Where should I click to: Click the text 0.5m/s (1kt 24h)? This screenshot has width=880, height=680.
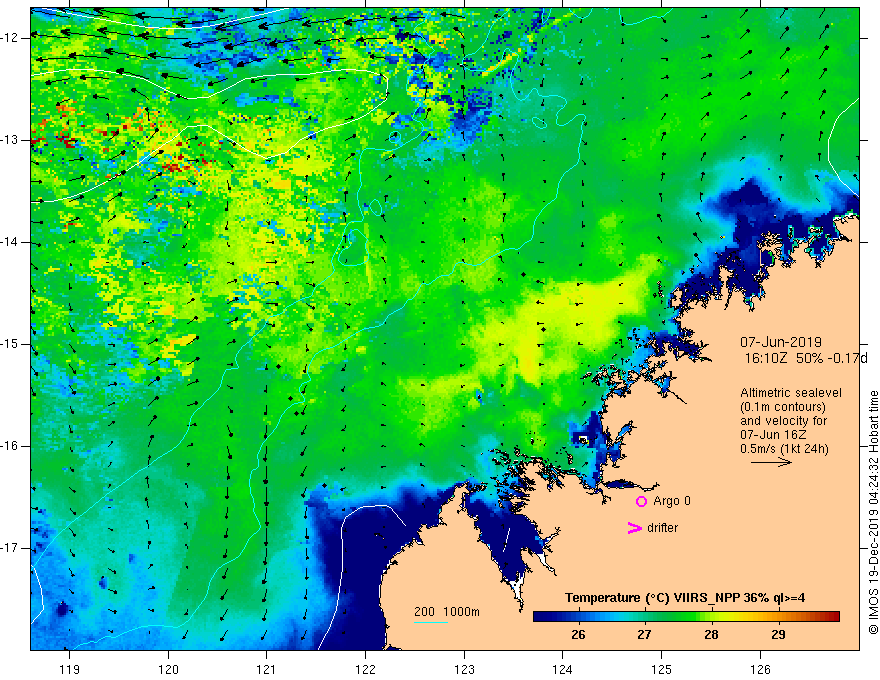point(784,449)
